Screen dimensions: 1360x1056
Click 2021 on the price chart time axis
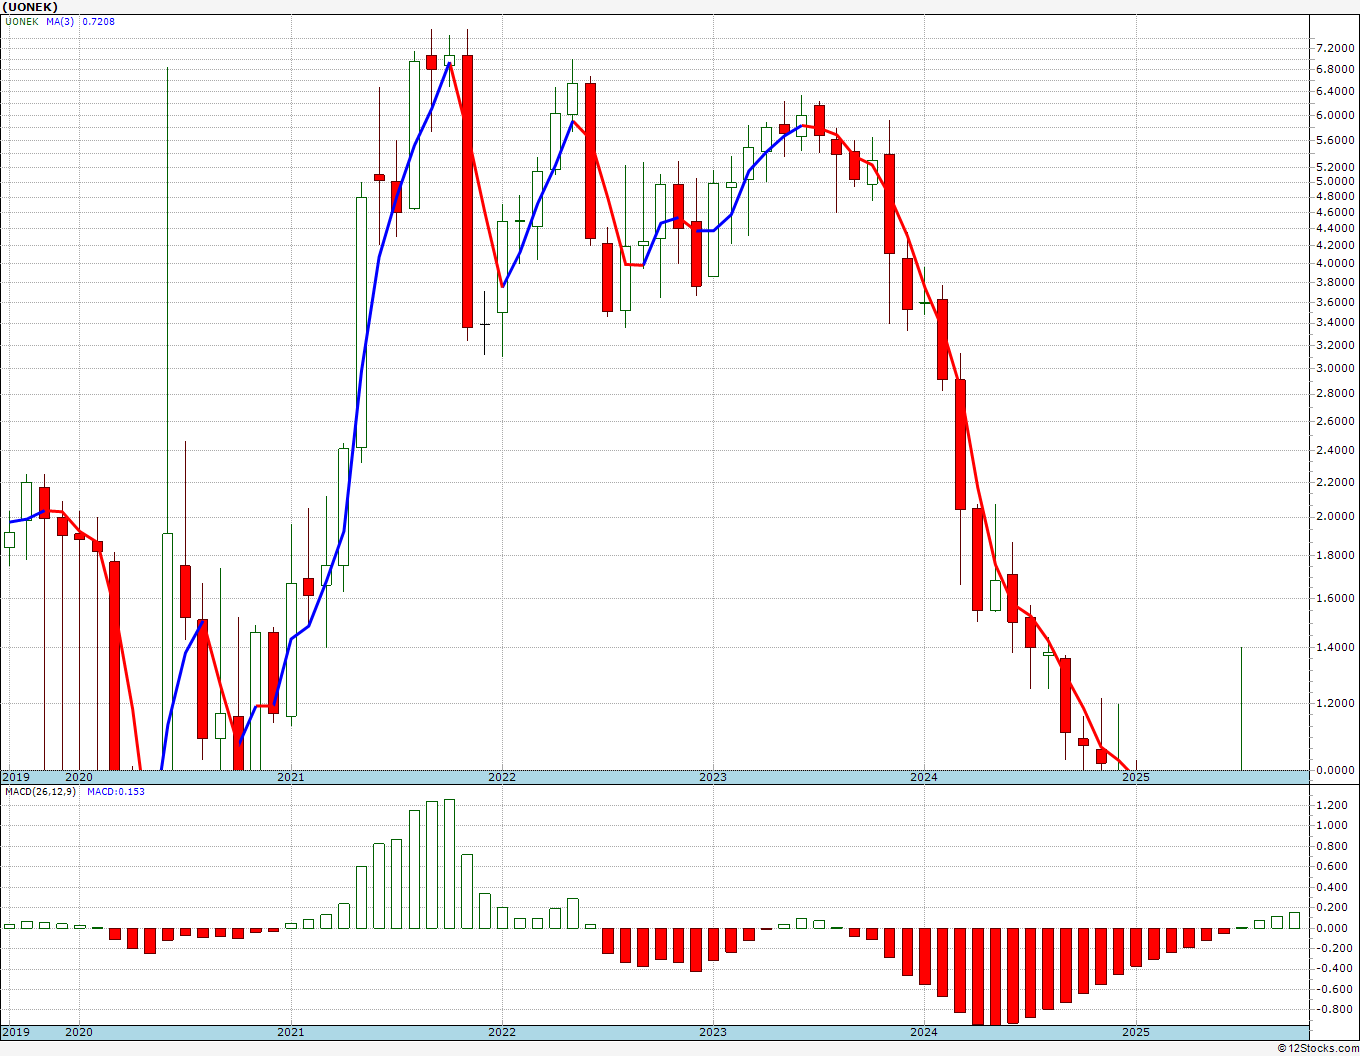[x=290, y=777]
